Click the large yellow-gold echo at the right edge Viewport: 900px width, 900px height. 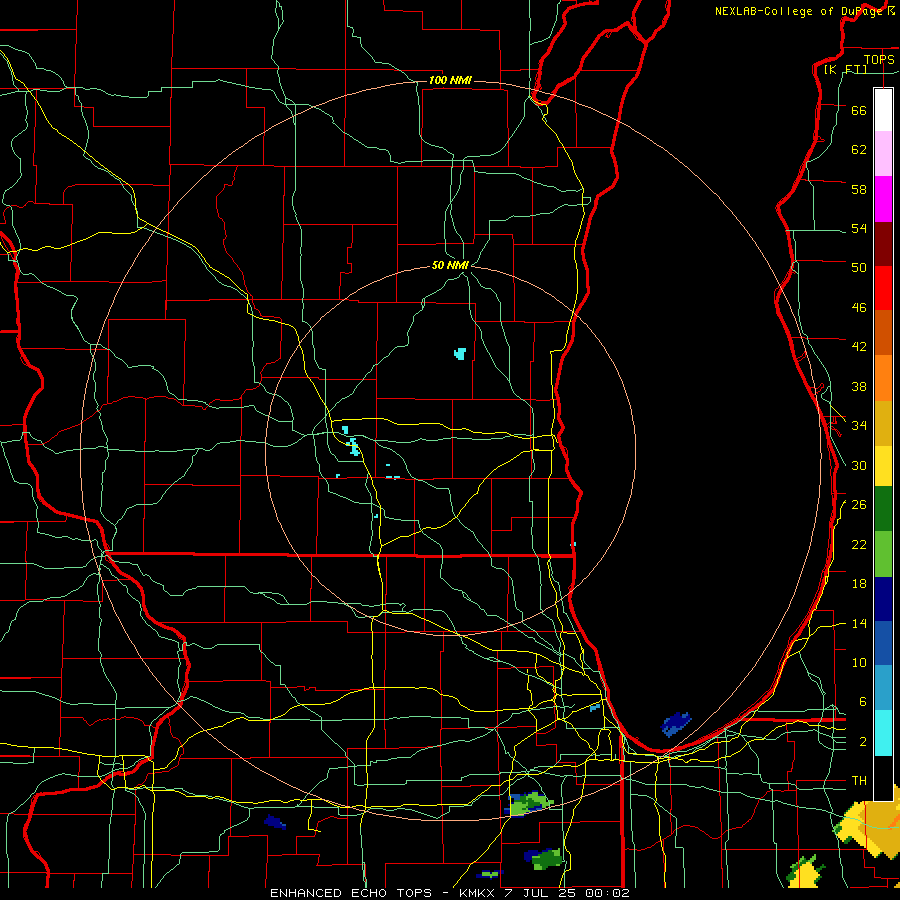872,824
